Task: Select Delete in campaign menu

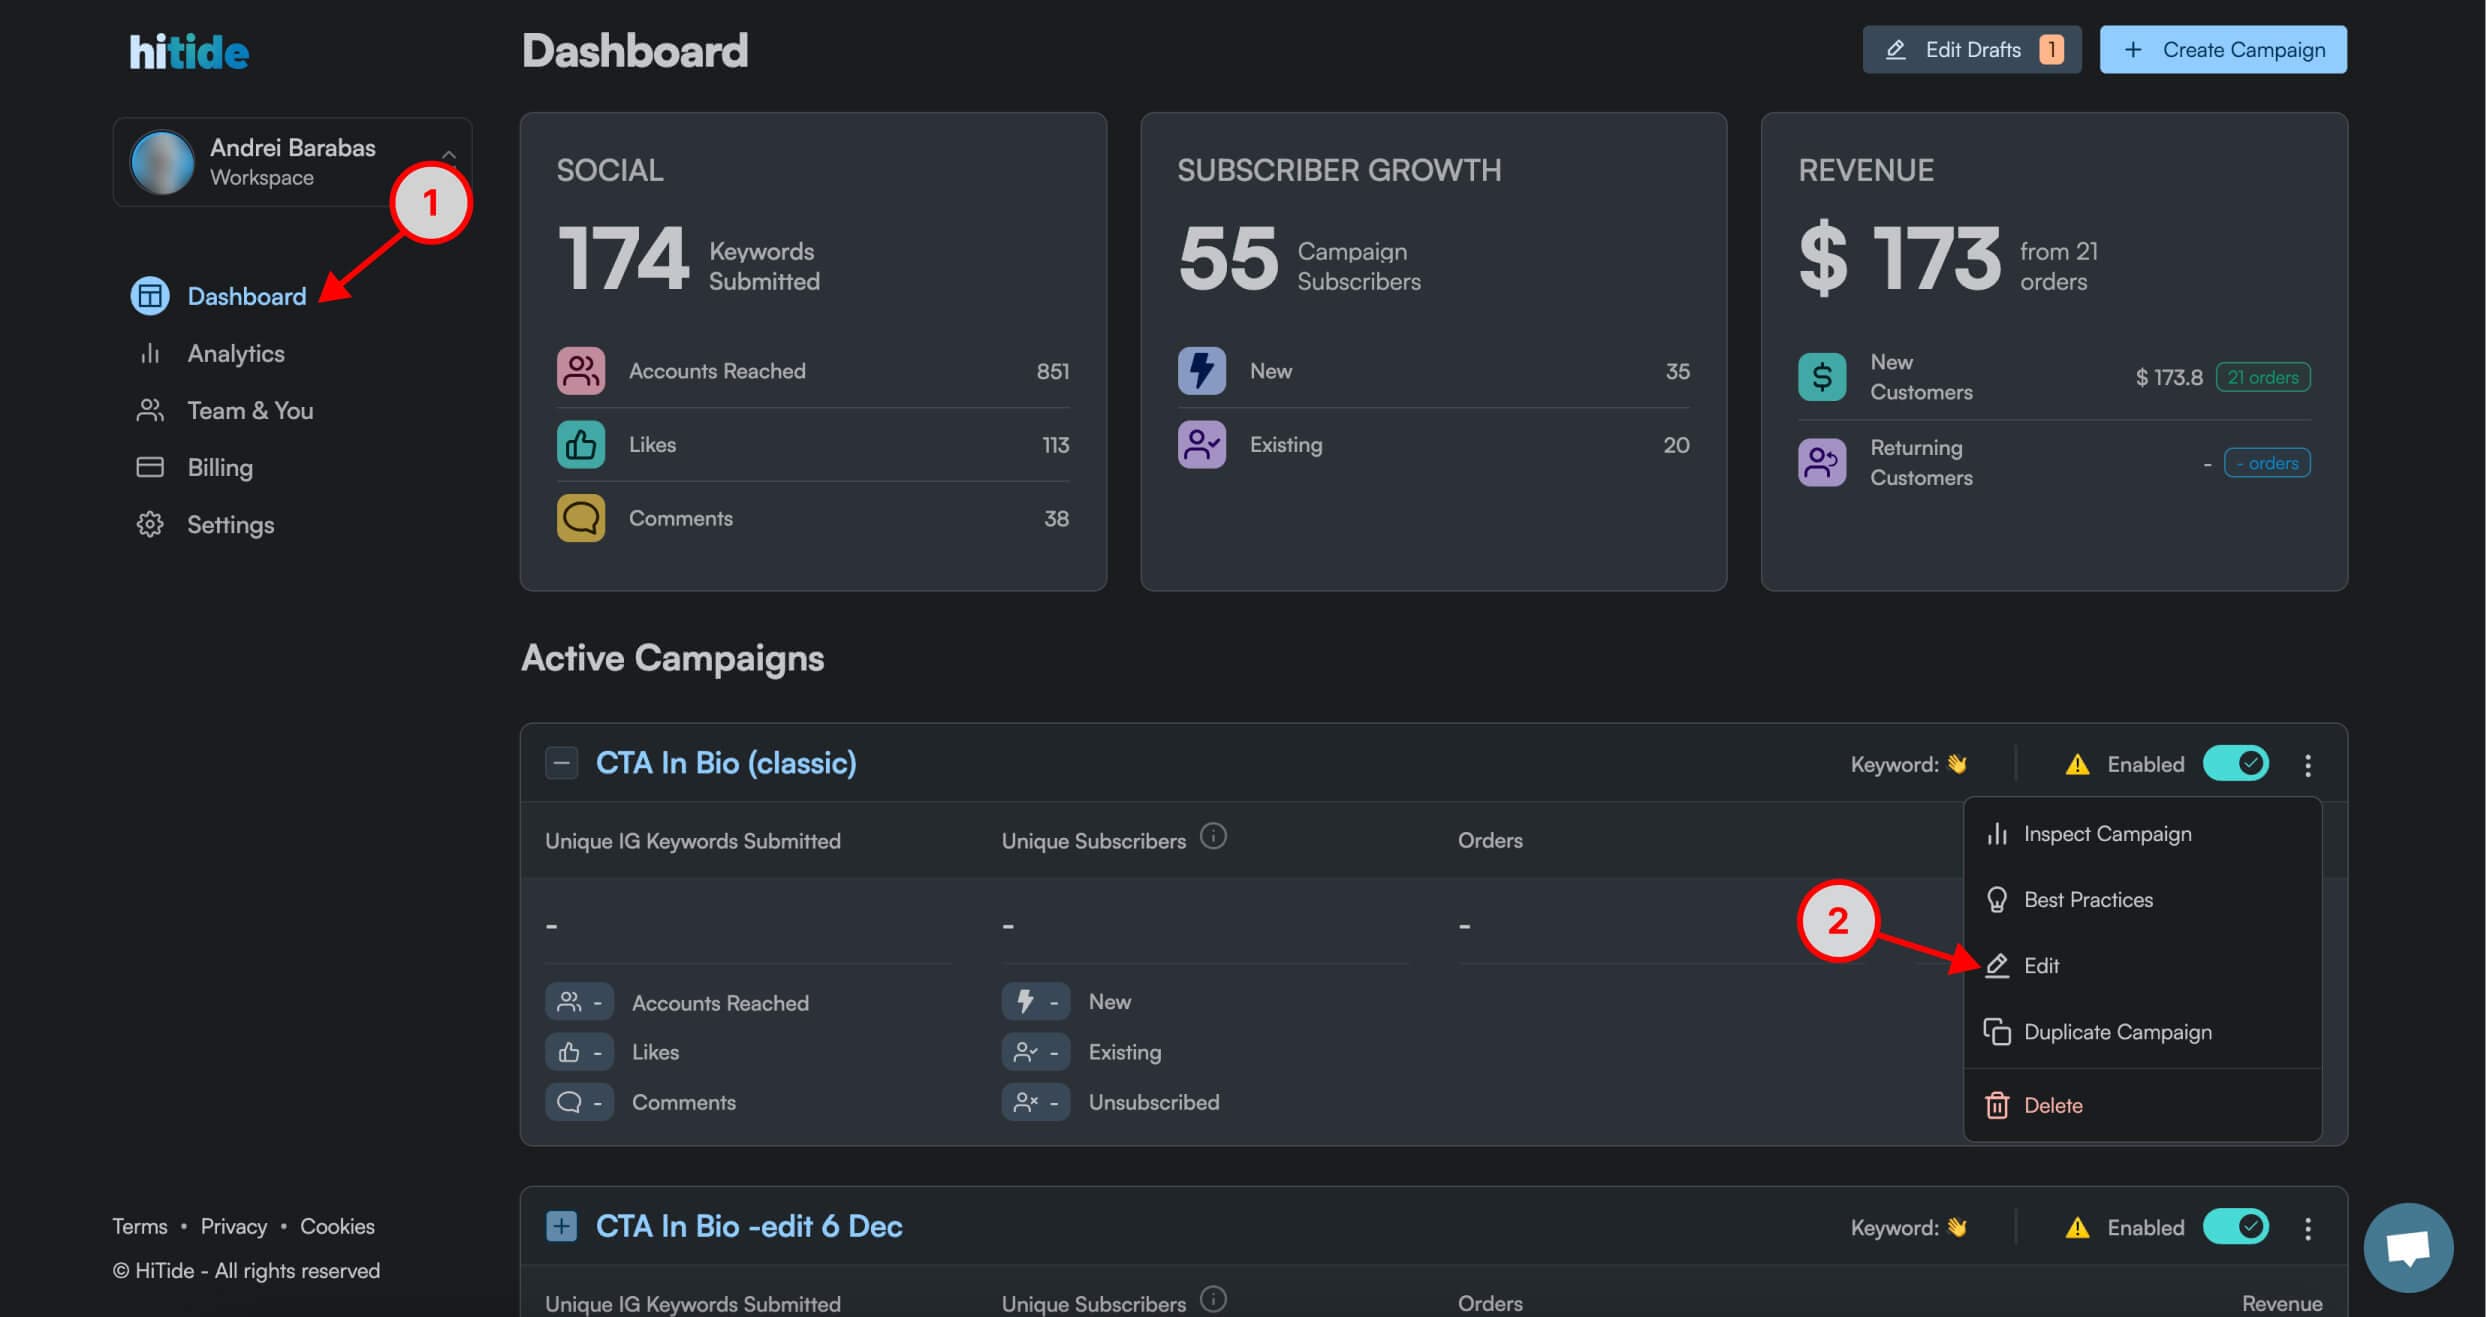Action: point(2052,1106)
